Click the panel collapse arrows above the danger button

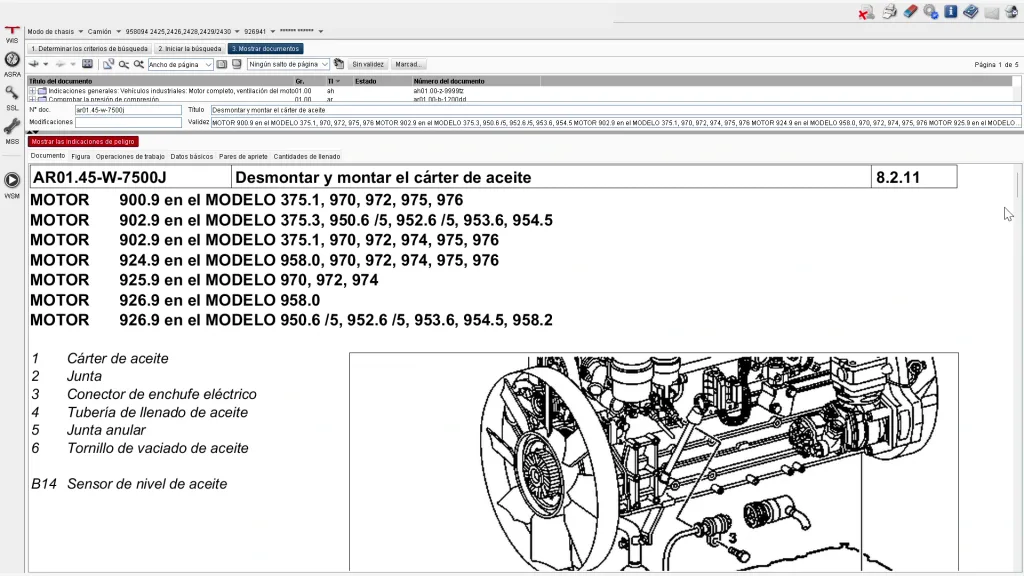[33, 133]
